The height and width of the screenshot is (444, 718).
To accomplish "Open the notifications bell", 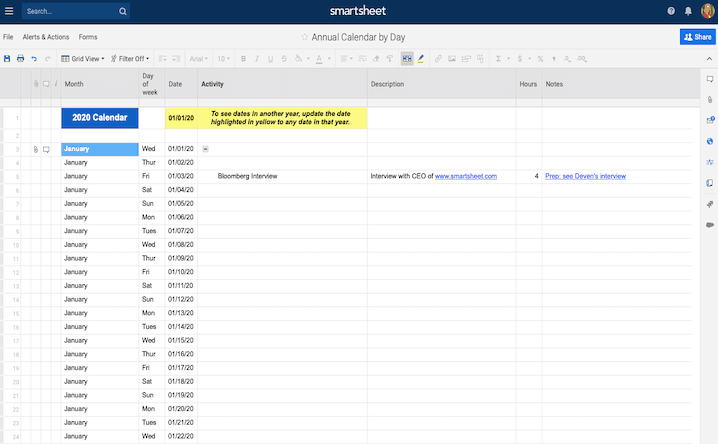I will tap(688, 11).
